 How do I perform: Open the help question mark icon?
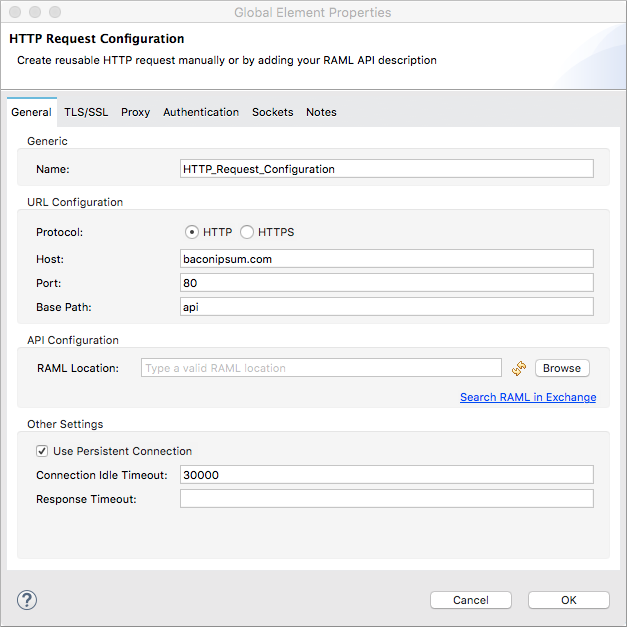[27, 600]
